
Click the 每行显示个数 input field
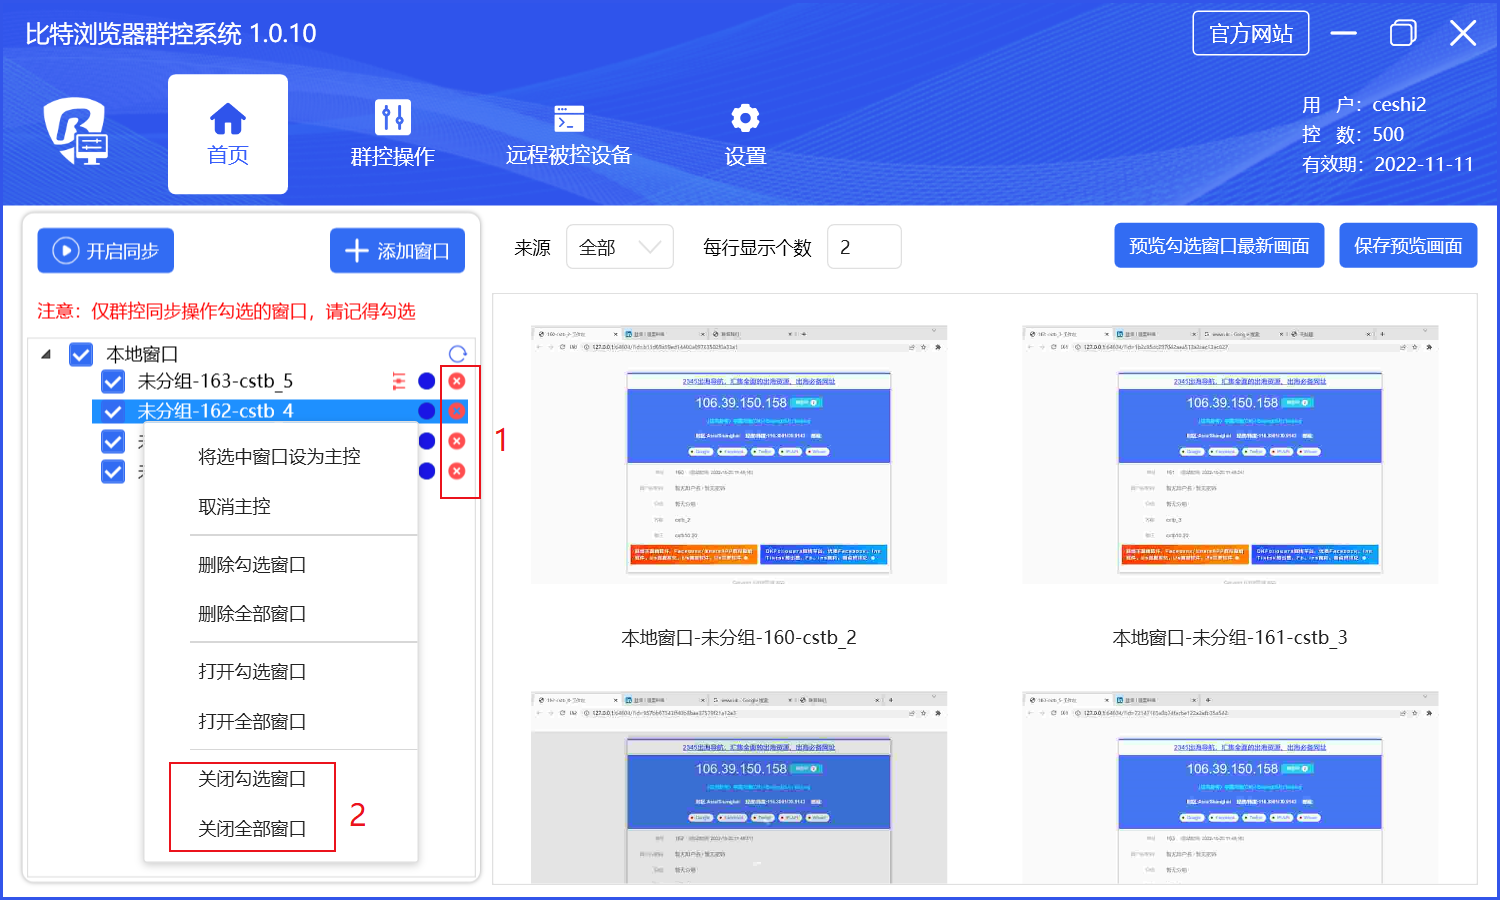pyautogui.click(x=864, y=247)
